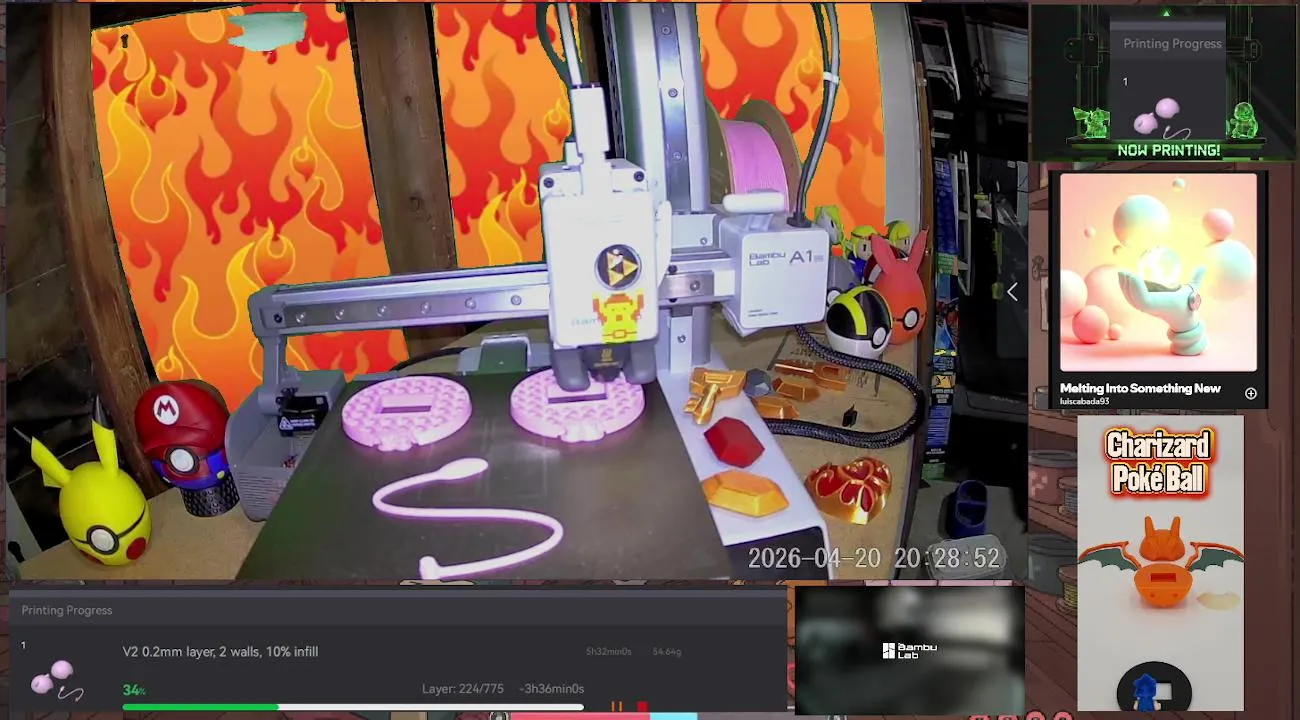Select 'V2 0.2mm layer, 2 walls, 10% infill' text
The width and height of the screenshot is (1300, 720).
pyautogui.click(x=220, y=652)
